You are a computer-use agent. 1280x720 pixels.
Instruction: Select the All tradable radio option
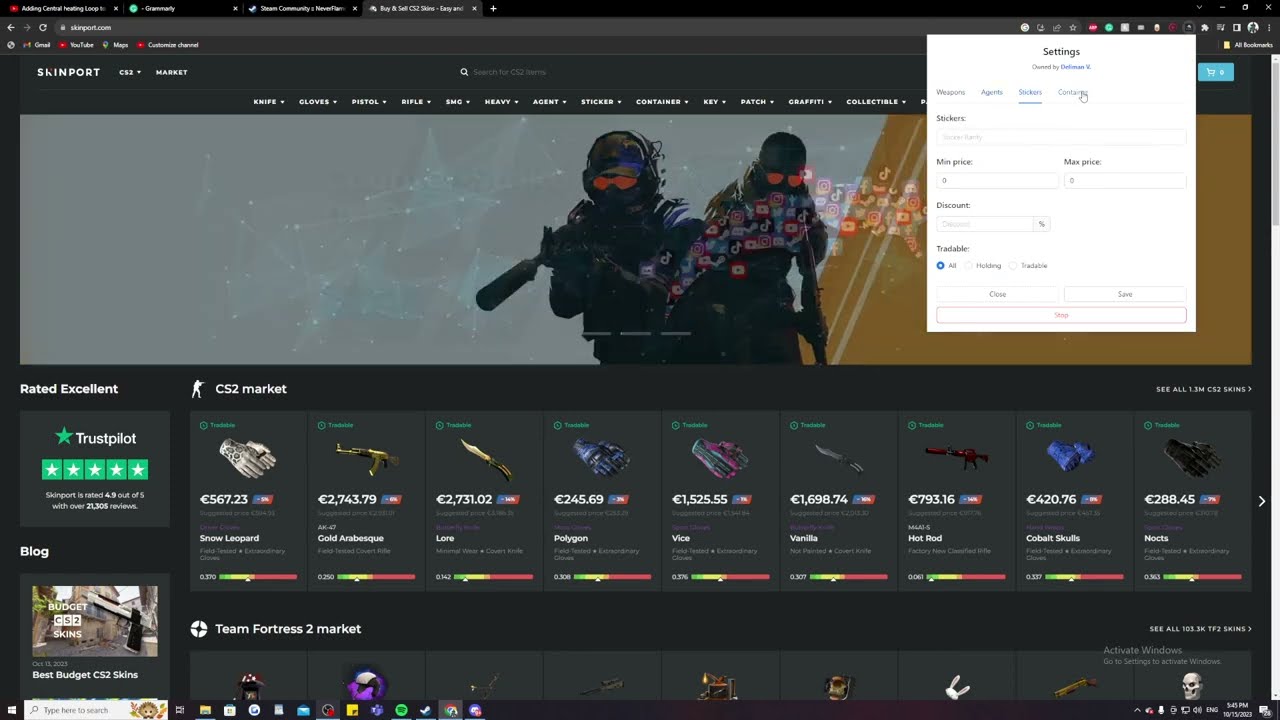coord(941,265)
